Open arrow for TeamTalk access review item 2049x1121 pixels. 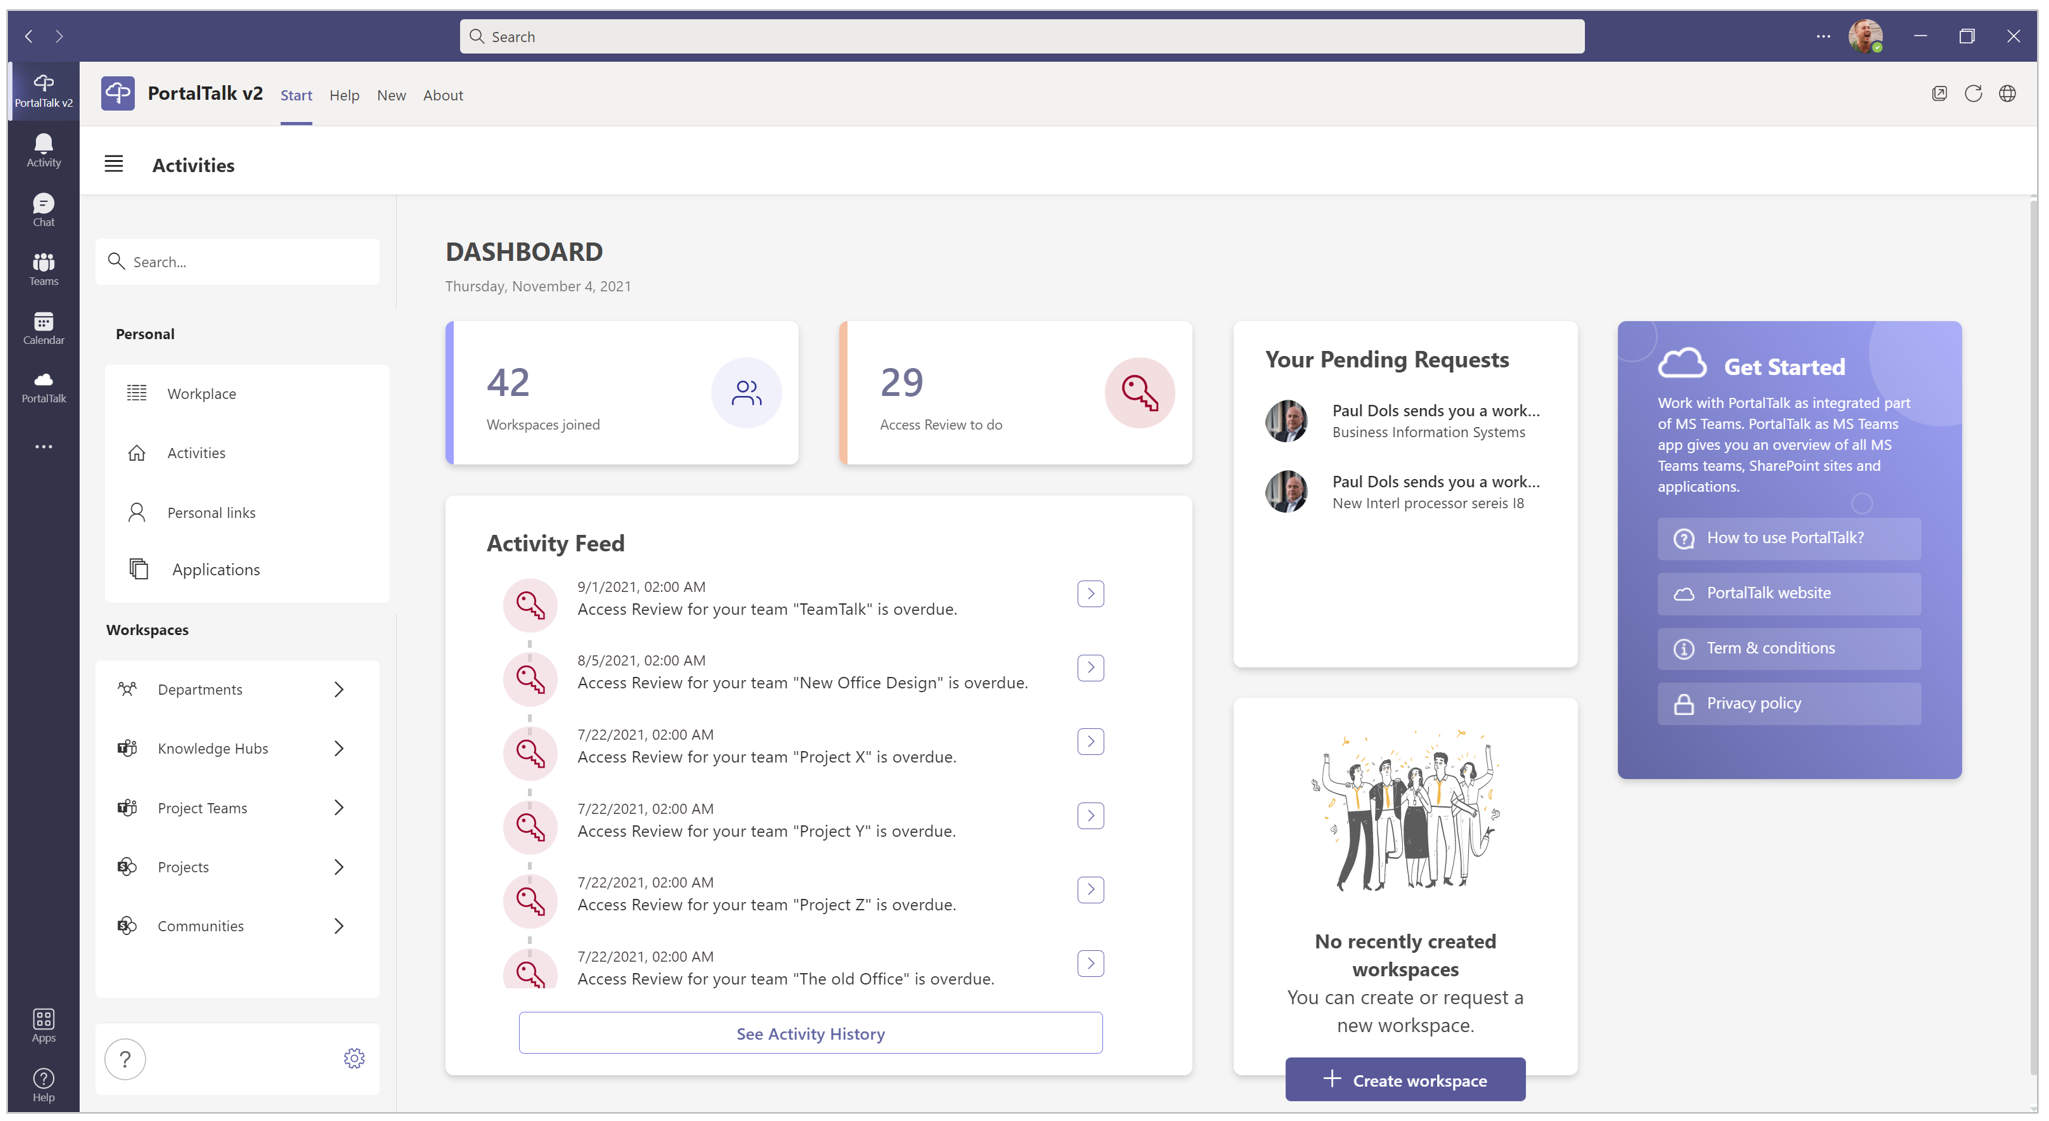pyautogui.click(x=1090, y=594)
